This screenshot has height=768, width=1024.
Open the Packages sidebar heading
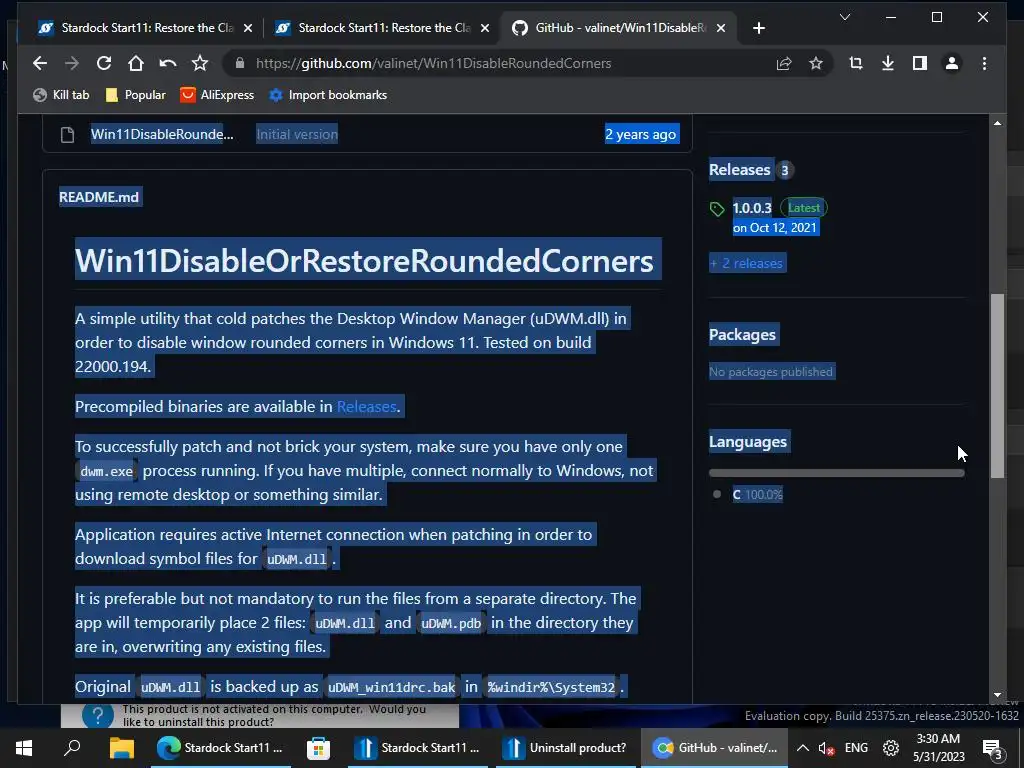pyautogui.click(x=743, y=334)
